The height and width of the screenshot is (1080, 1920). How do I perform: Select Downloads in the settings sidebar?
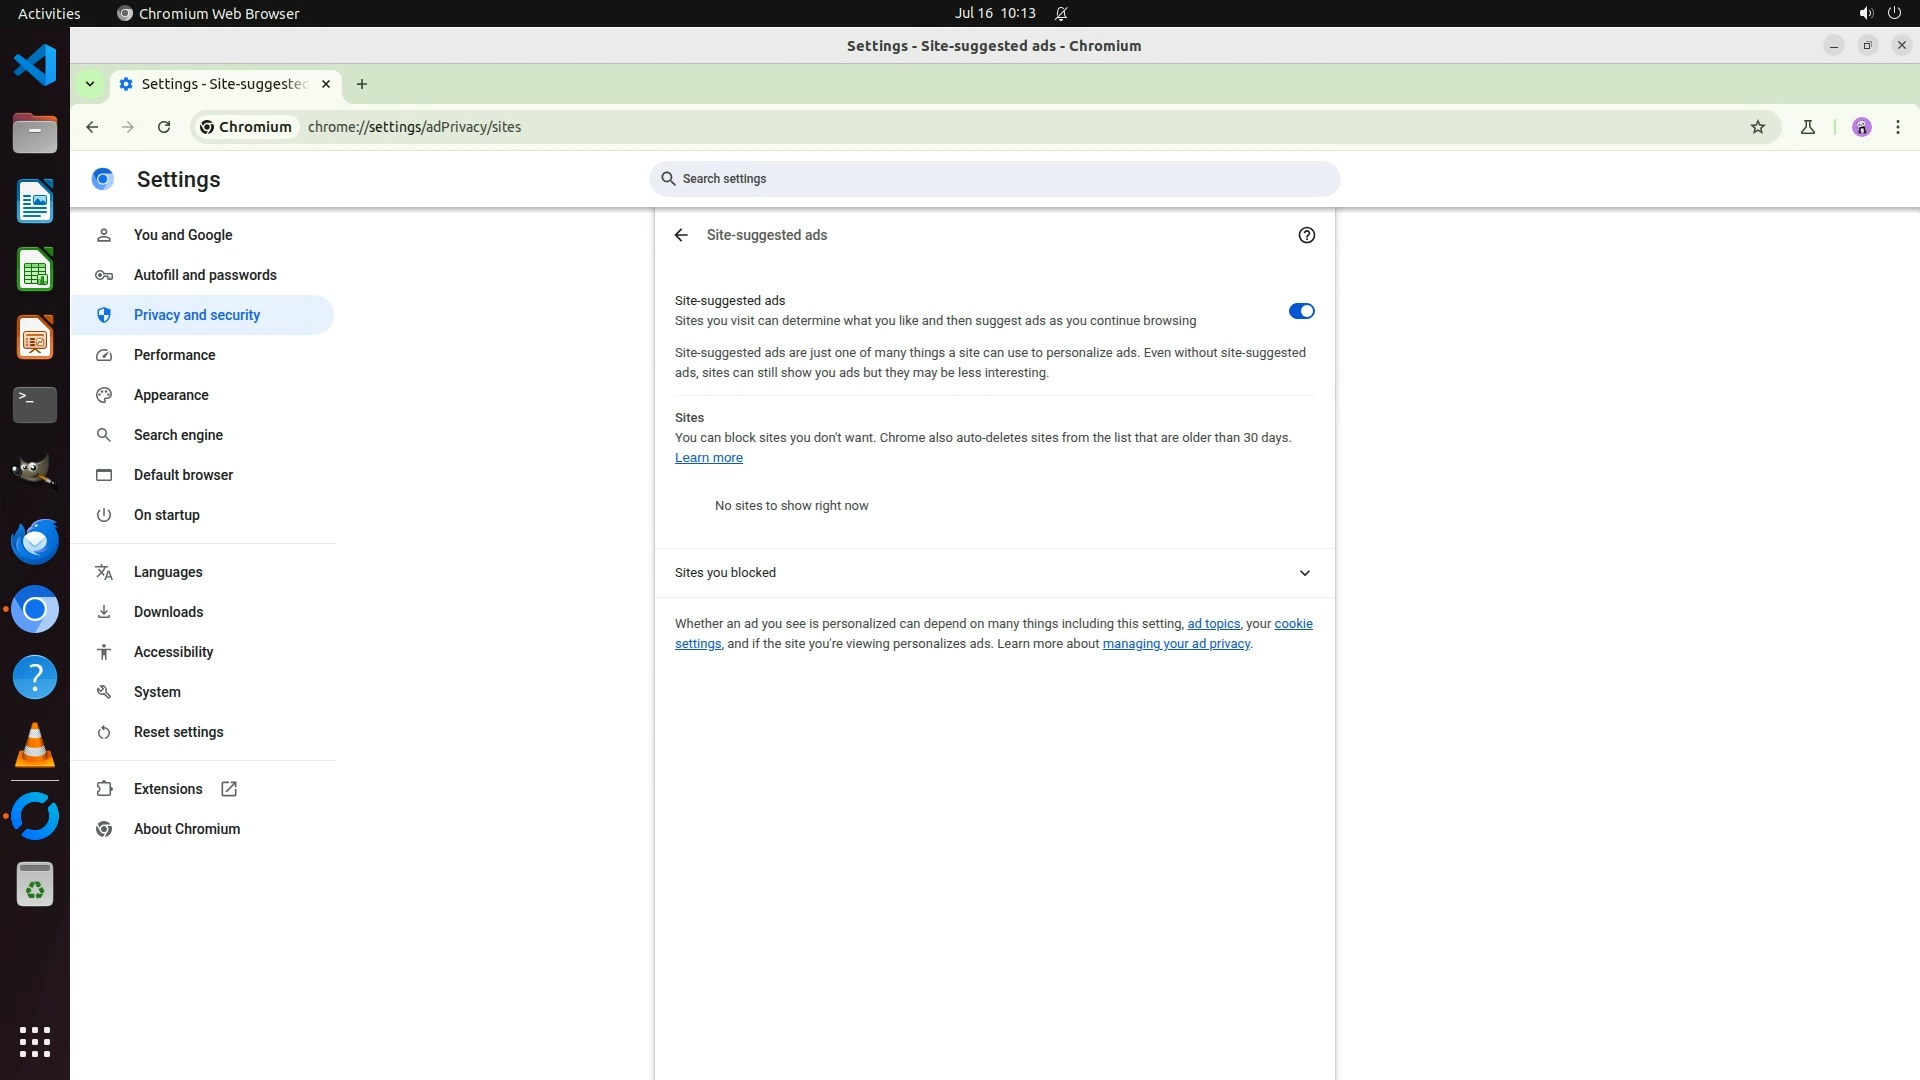pyautogui.click(x=168, y=612)
